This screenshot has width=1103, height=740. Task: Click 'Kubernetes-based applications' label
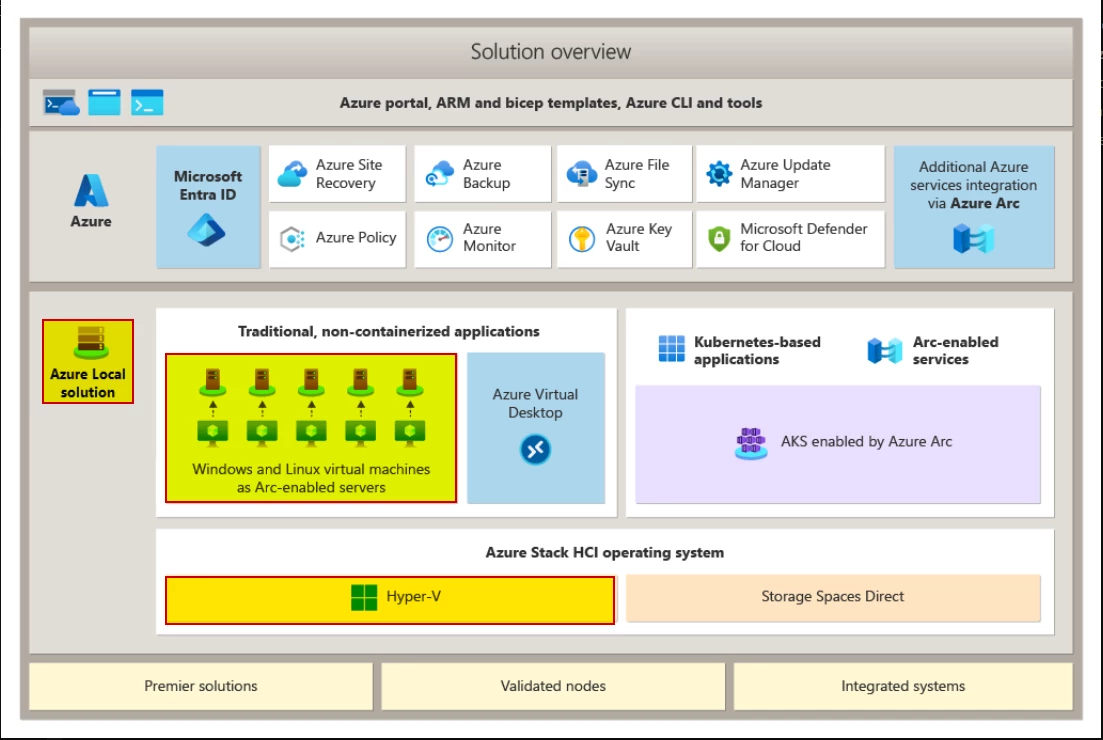[757, 350]
